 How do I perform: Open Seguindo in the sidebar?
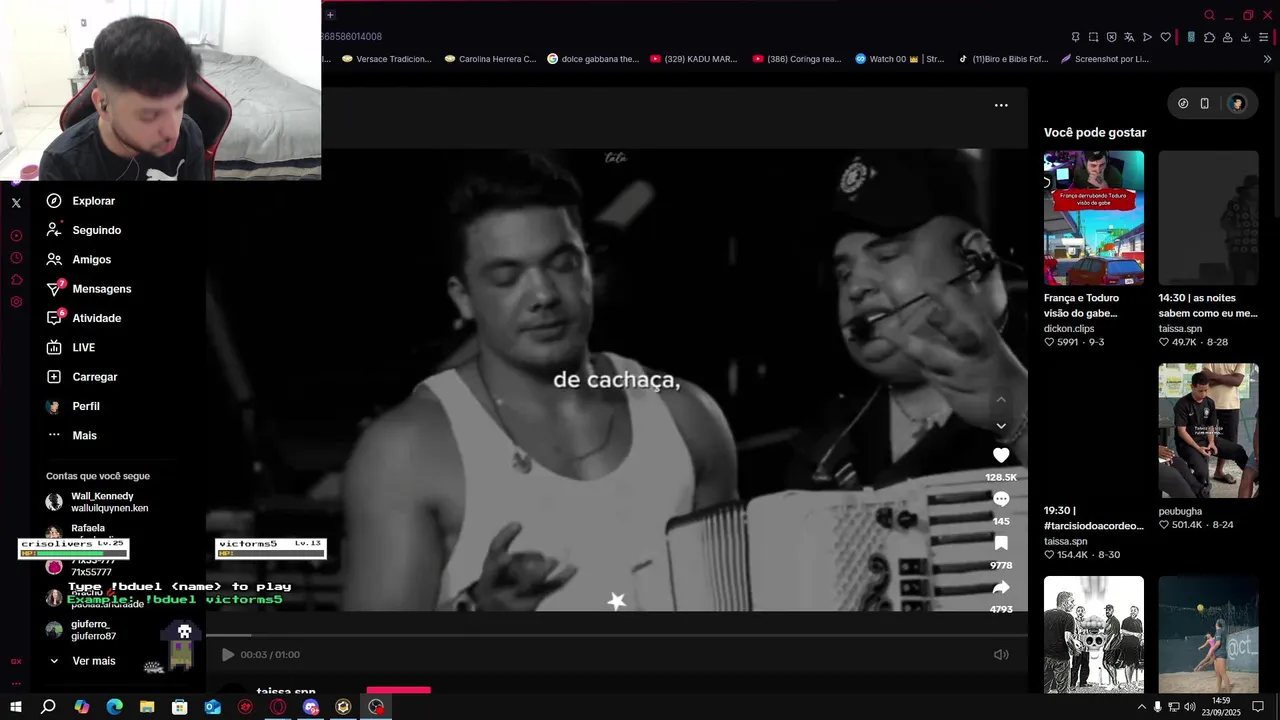point(84,230)
